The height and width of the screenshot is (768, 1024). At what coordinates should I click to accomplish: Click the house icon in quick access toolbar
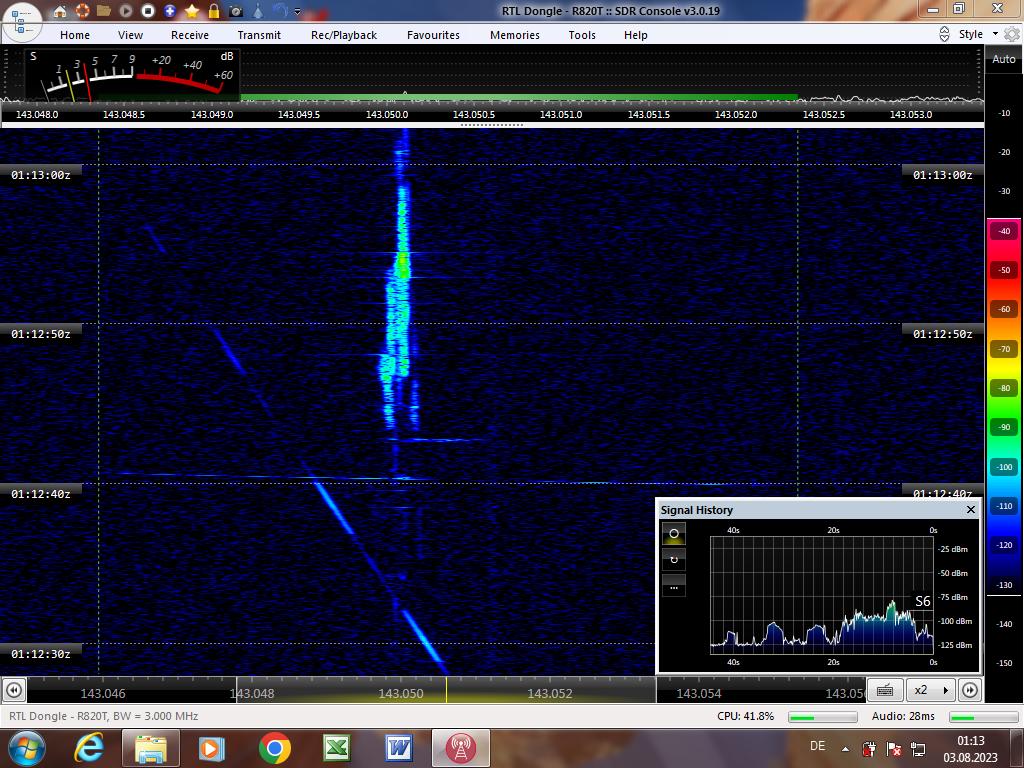(x=60, y=11)
